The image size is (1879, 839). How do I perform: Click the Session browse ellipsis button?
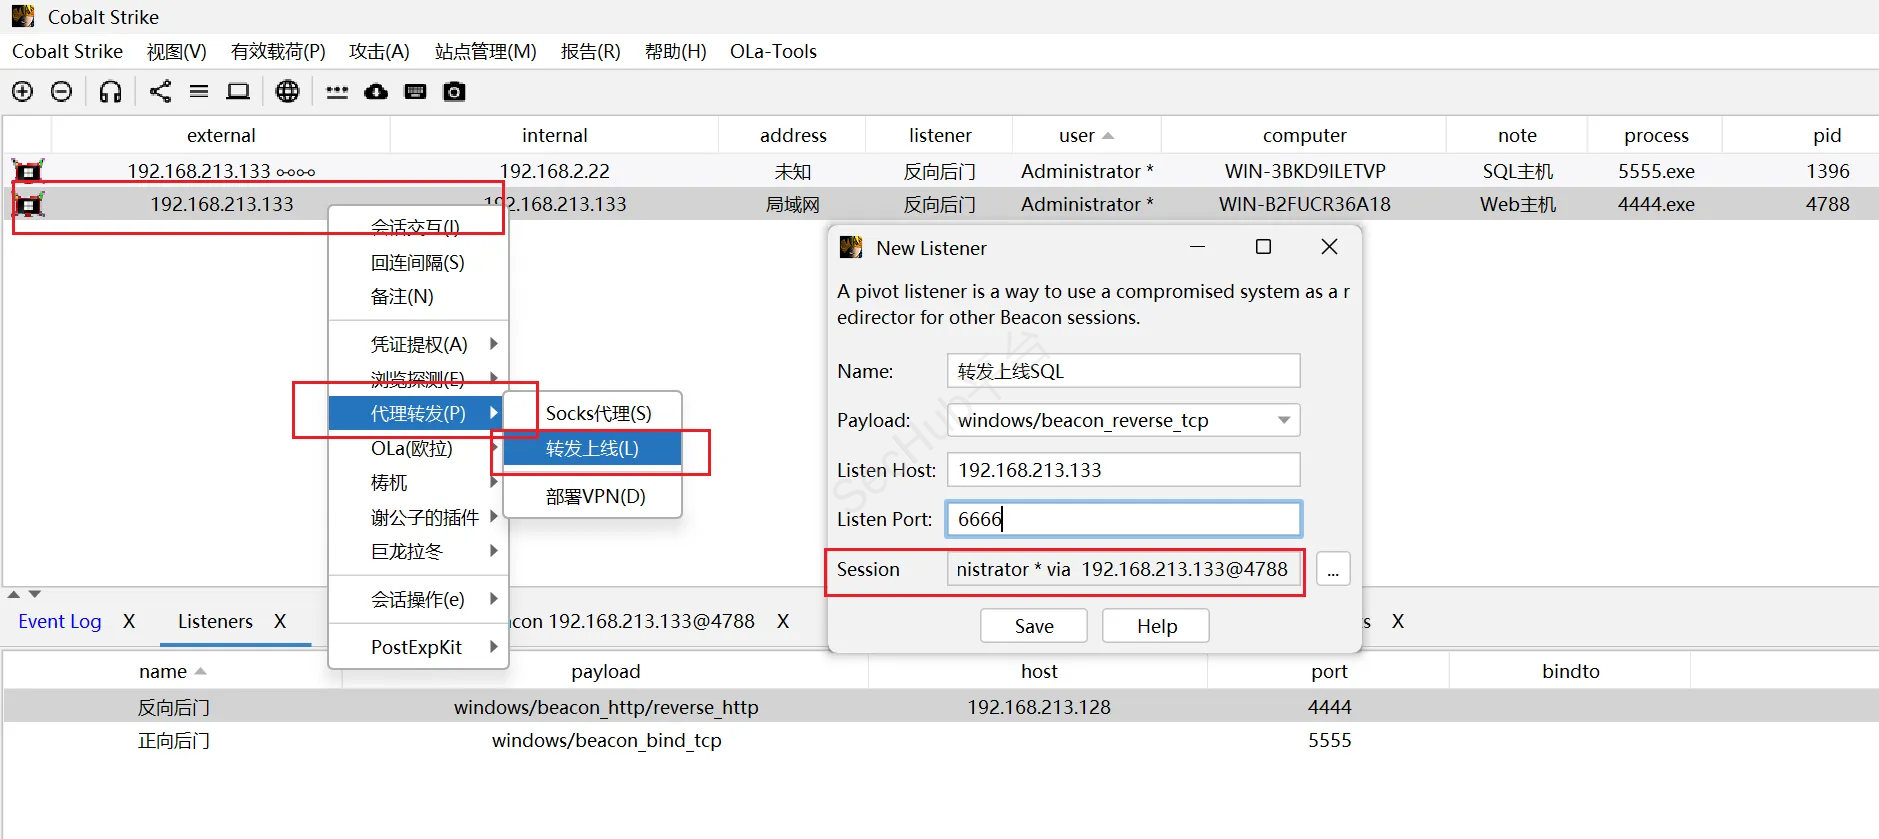[x=1333, y=569]
